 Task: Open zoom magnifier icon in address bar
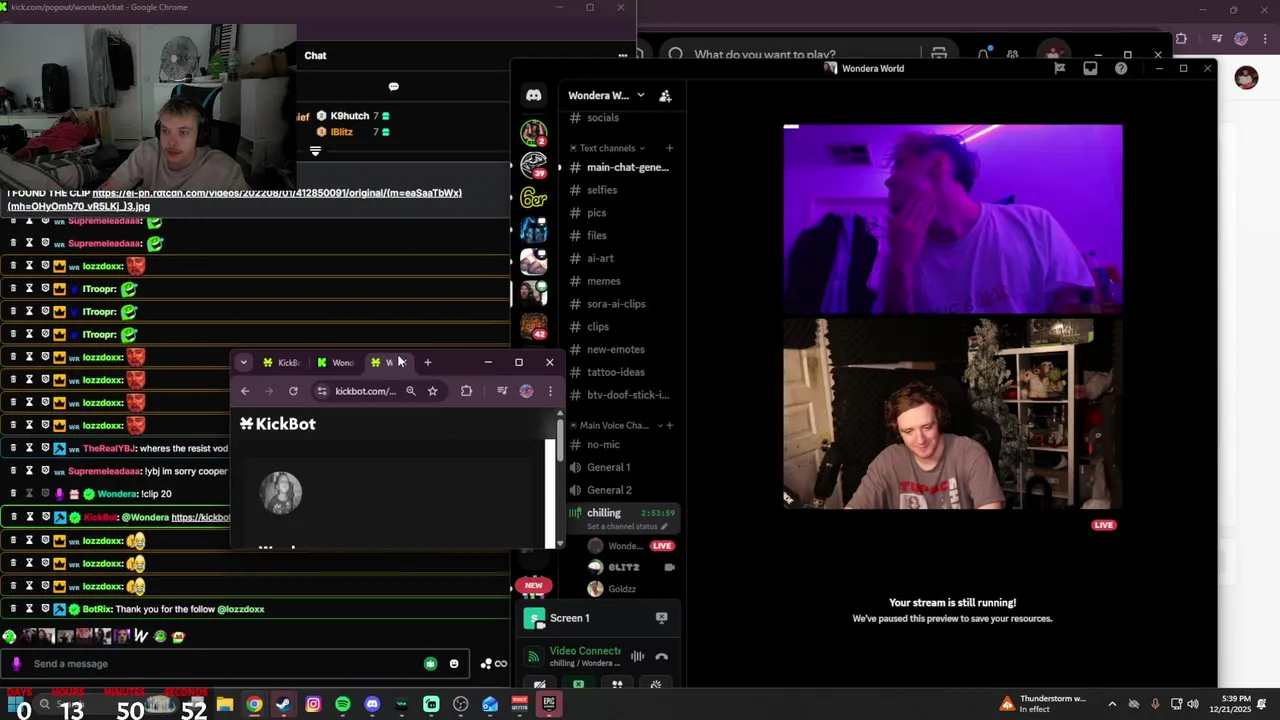point(410,391)
